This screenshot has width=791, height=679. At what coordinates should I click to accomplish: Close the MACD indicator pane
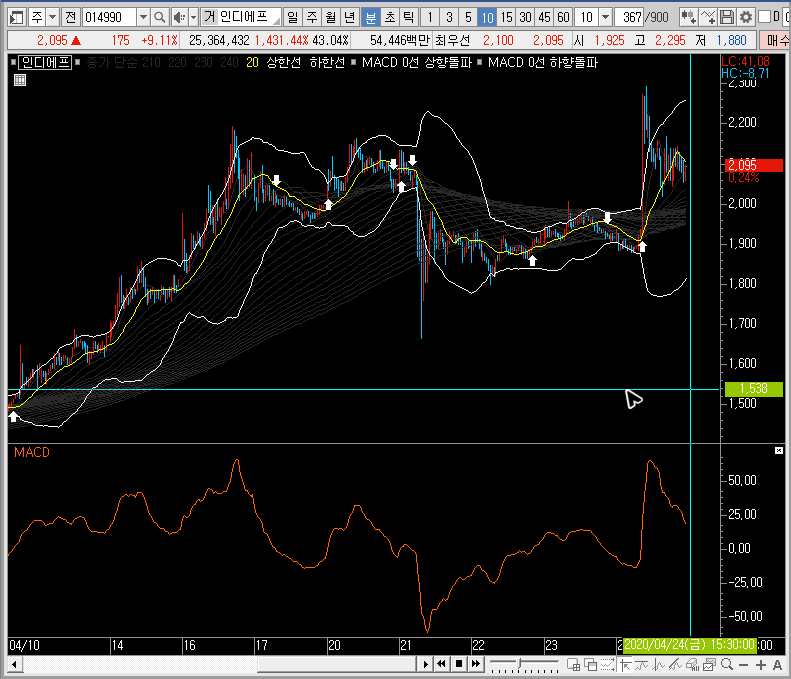(779, 450)
